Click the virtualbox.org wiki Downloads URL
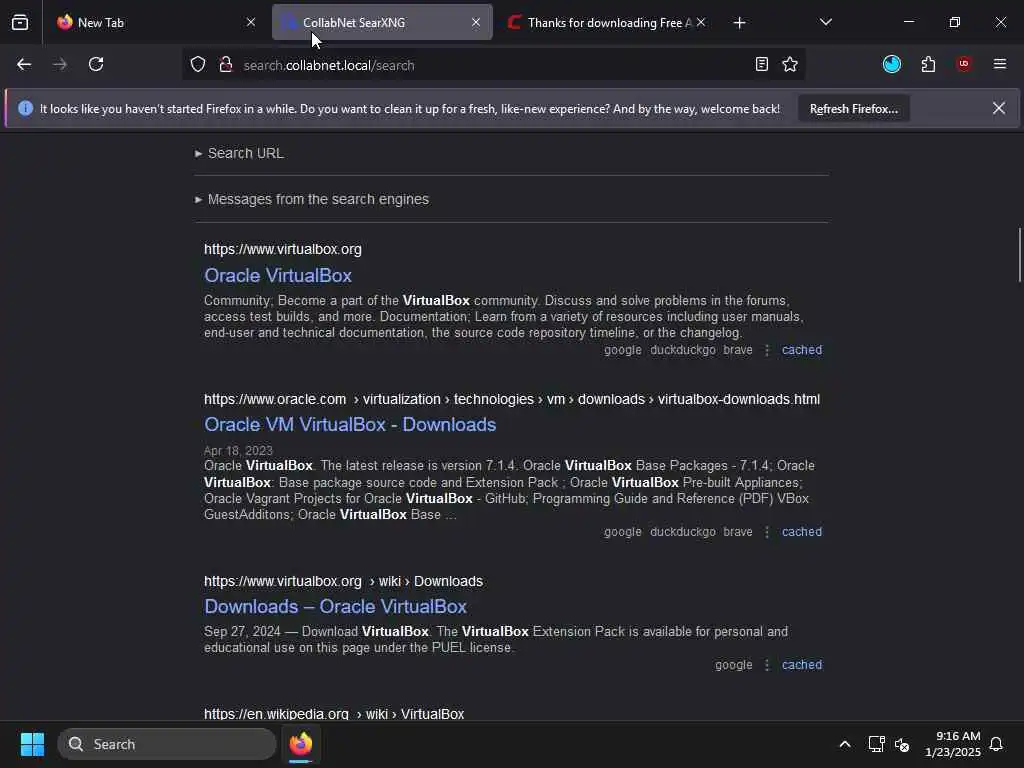1024x768 pixels. [x=344, y=581]
